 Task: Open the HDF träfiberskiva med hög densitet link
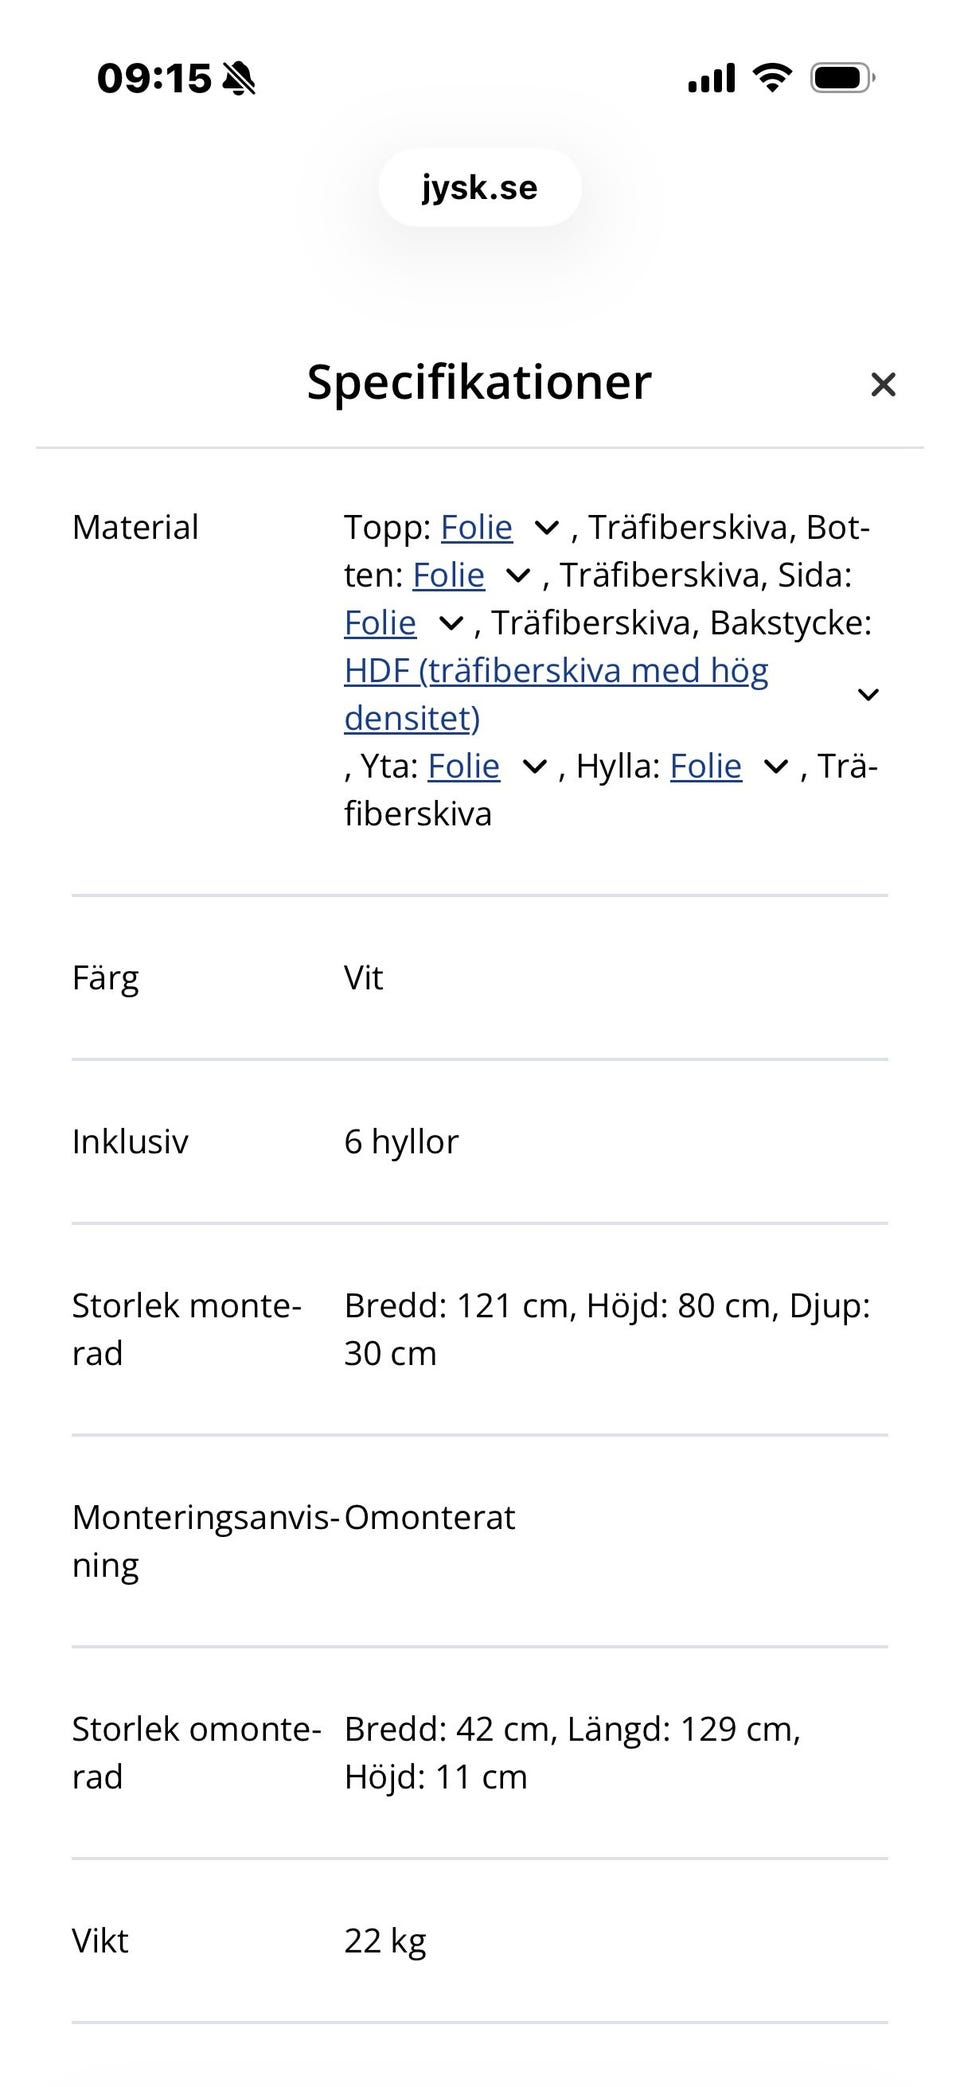tap(557, 670)
